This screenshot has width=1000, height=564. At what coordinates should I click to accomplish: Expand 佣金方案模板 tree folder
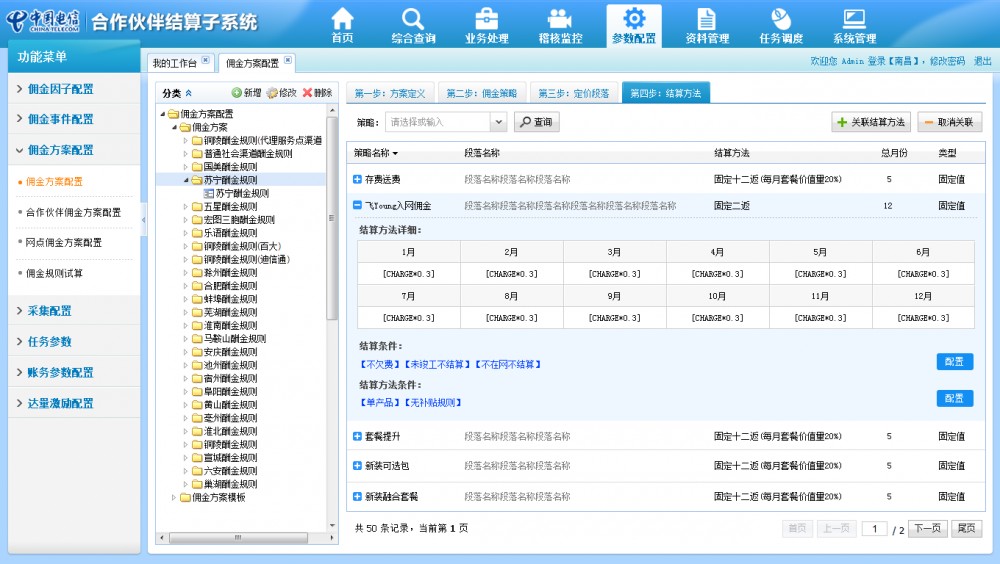[174, 498]
